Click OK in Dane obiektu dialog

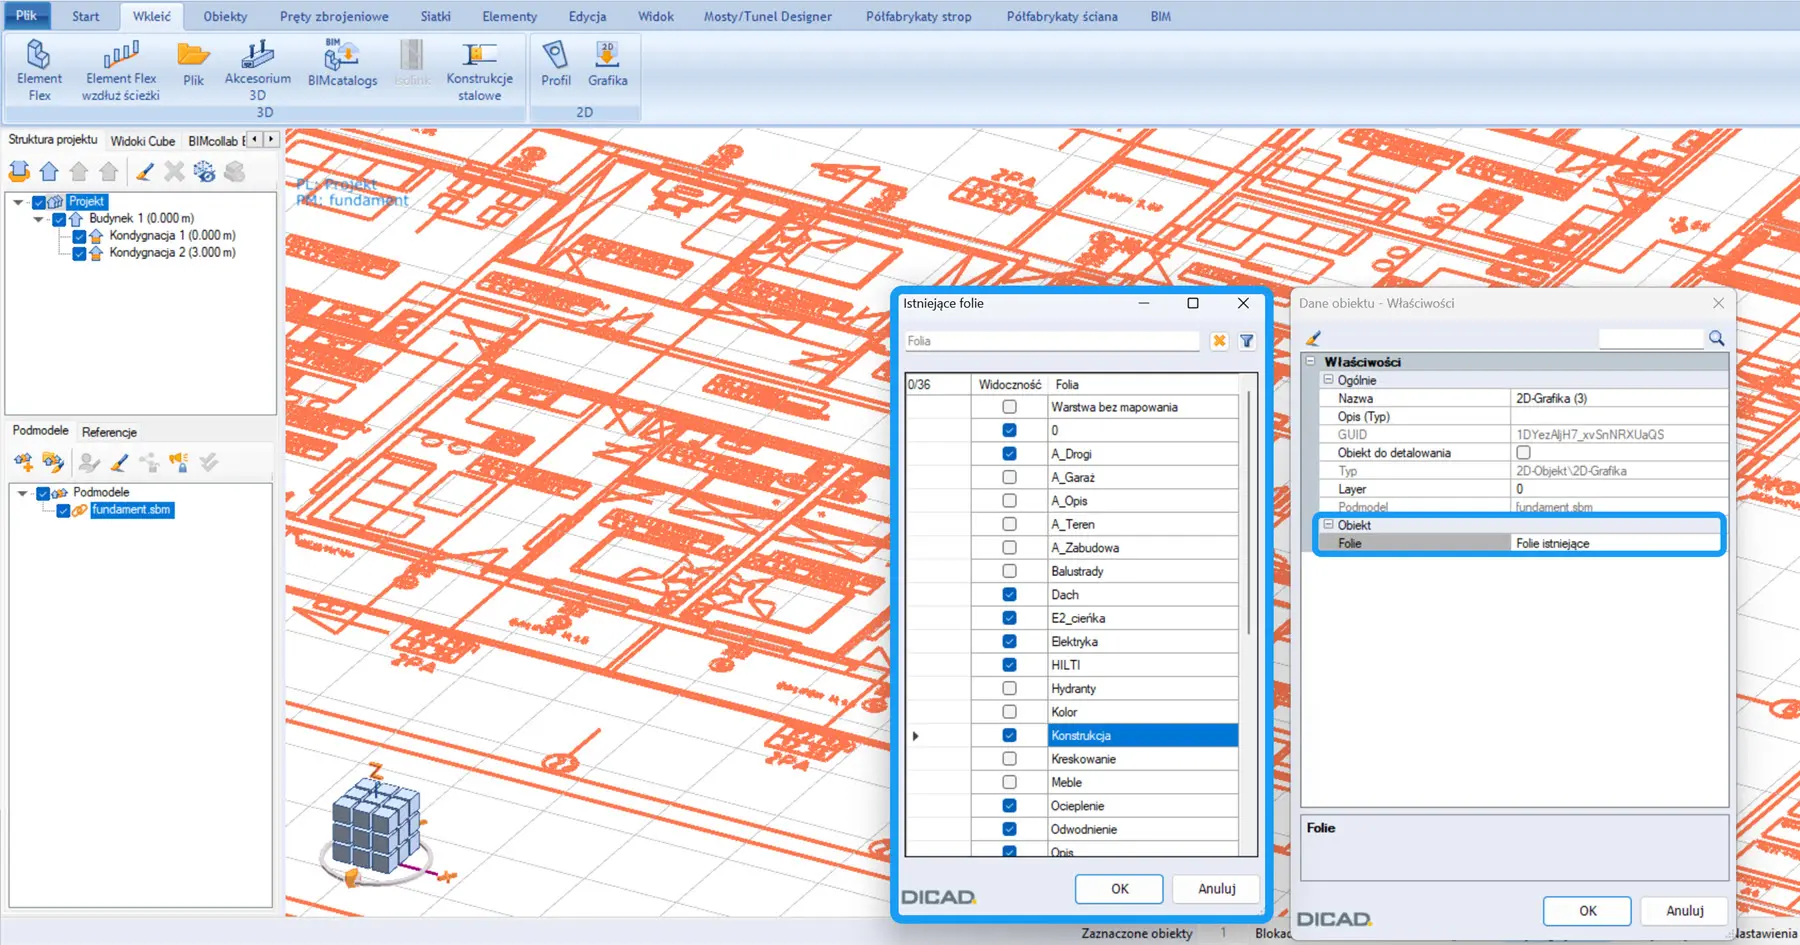[x=1587, y=910]
